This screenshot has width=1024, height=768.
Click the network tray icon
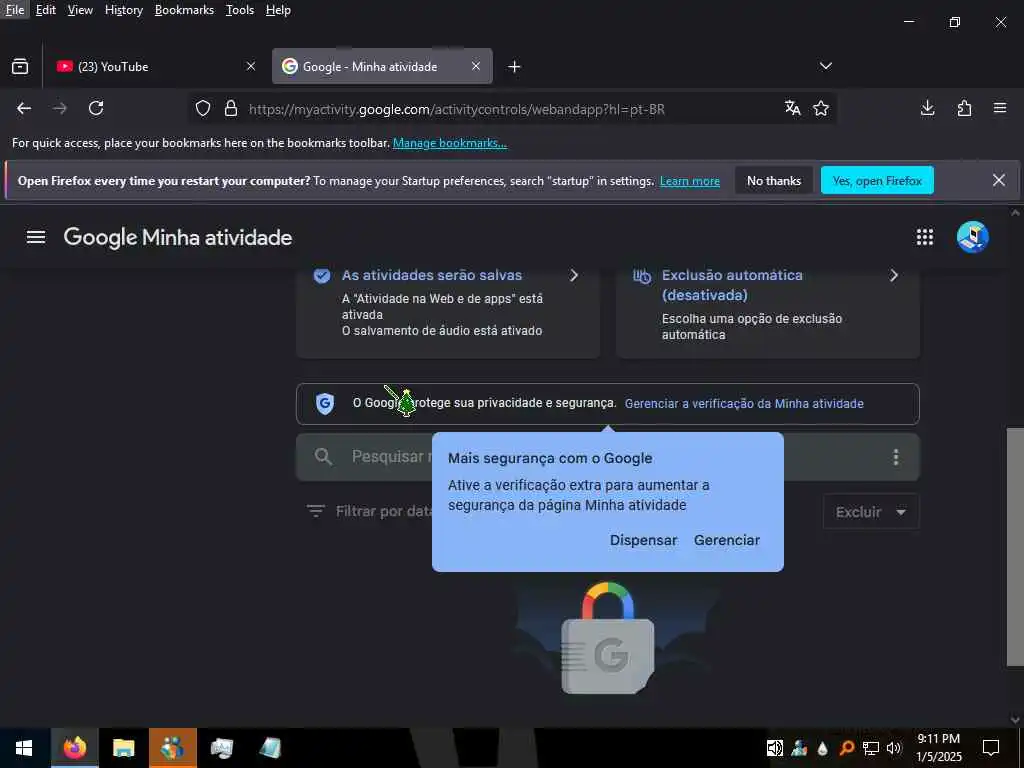tap(871, 748)
